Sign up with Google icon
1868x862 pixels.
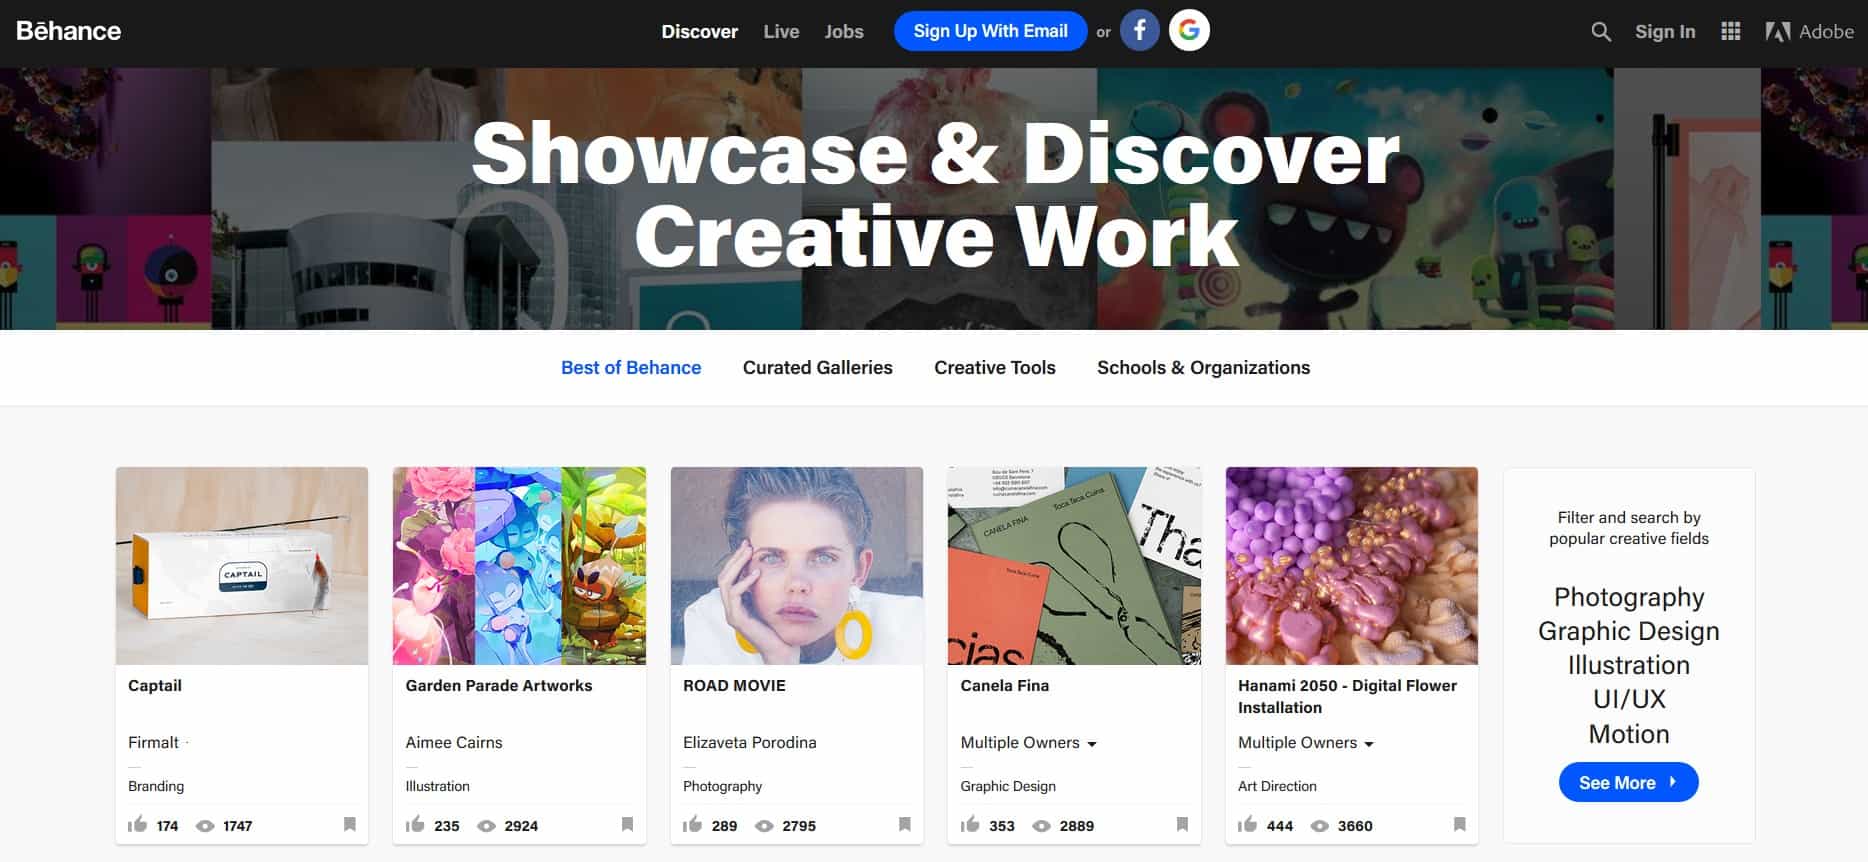click(1189, 31)
